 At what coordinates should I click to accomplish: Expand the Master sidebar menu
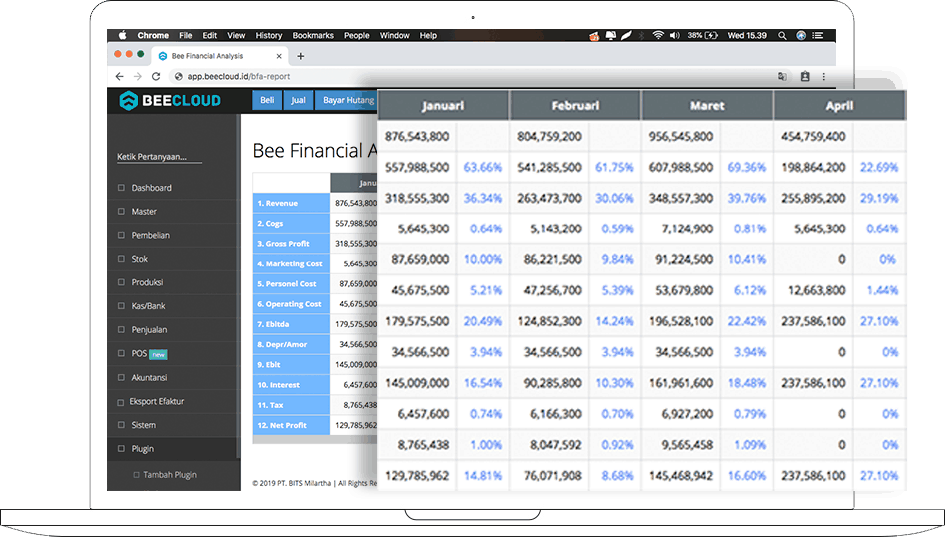click(144, 212)
